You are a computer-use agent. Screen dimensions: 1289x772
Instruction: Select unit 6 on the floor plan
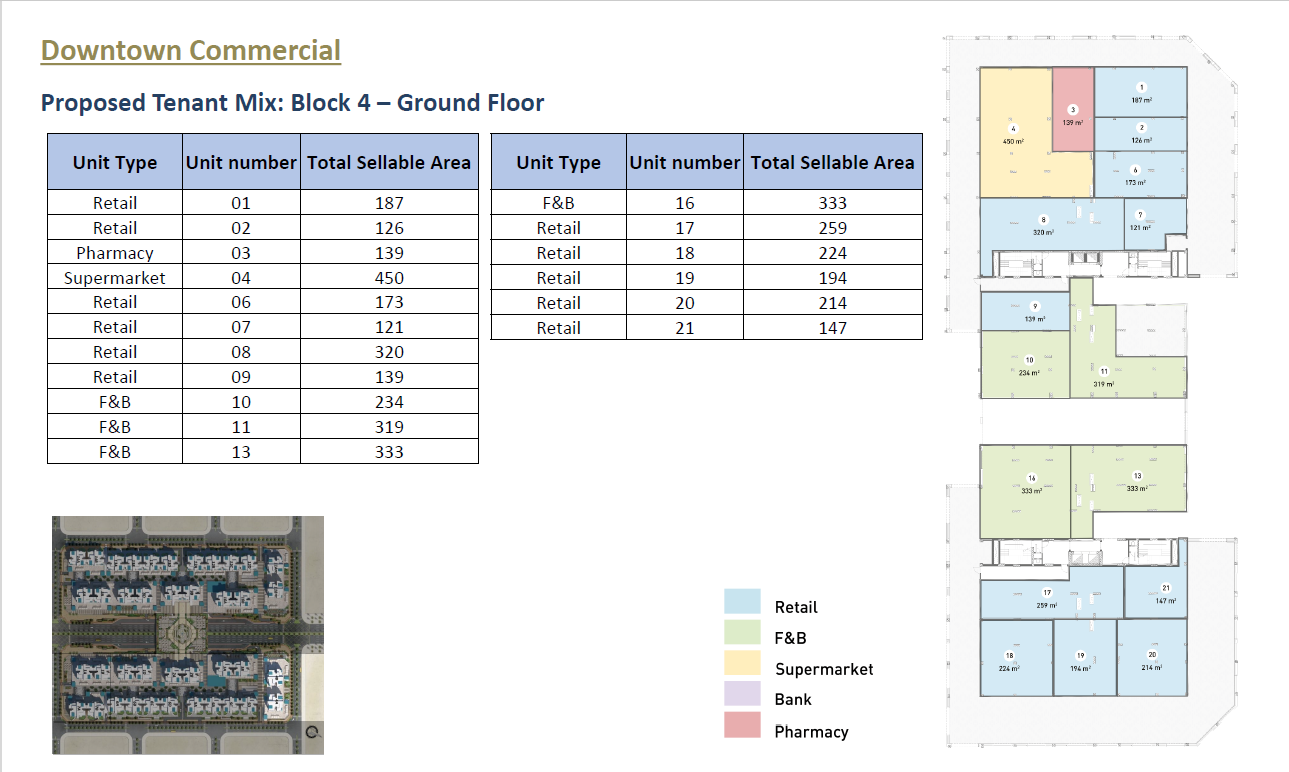1141,174
